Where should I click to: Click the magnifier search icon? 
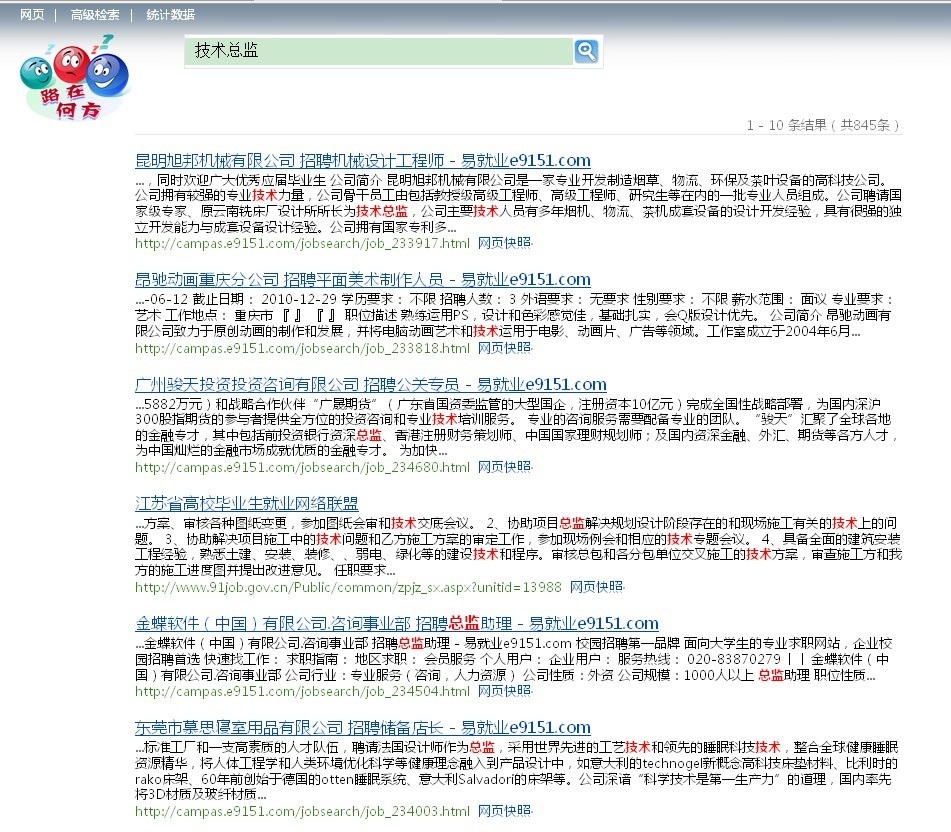[x=586, y=51]
